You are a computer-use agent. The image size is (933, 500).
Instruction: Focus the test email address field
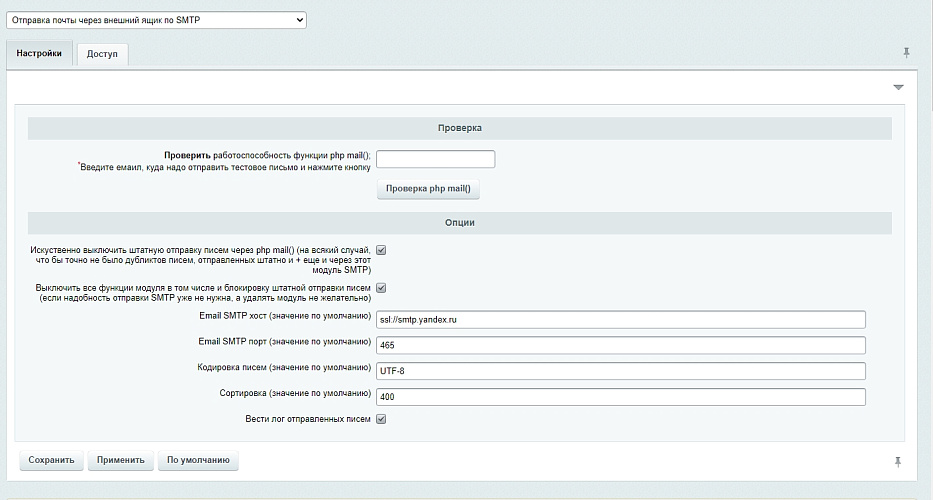(x=435, y=159)
